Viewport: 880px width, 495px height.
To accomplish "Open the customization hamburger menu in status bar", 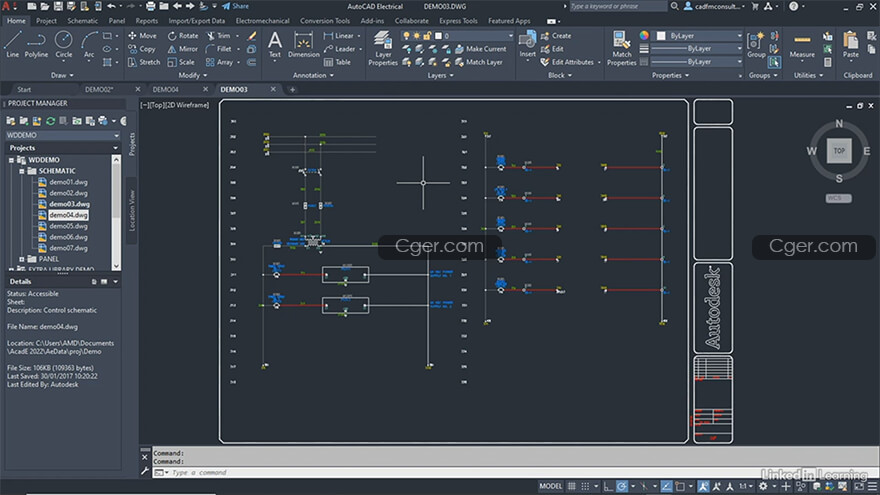I will pyautogui.click(x=872, y=486).
